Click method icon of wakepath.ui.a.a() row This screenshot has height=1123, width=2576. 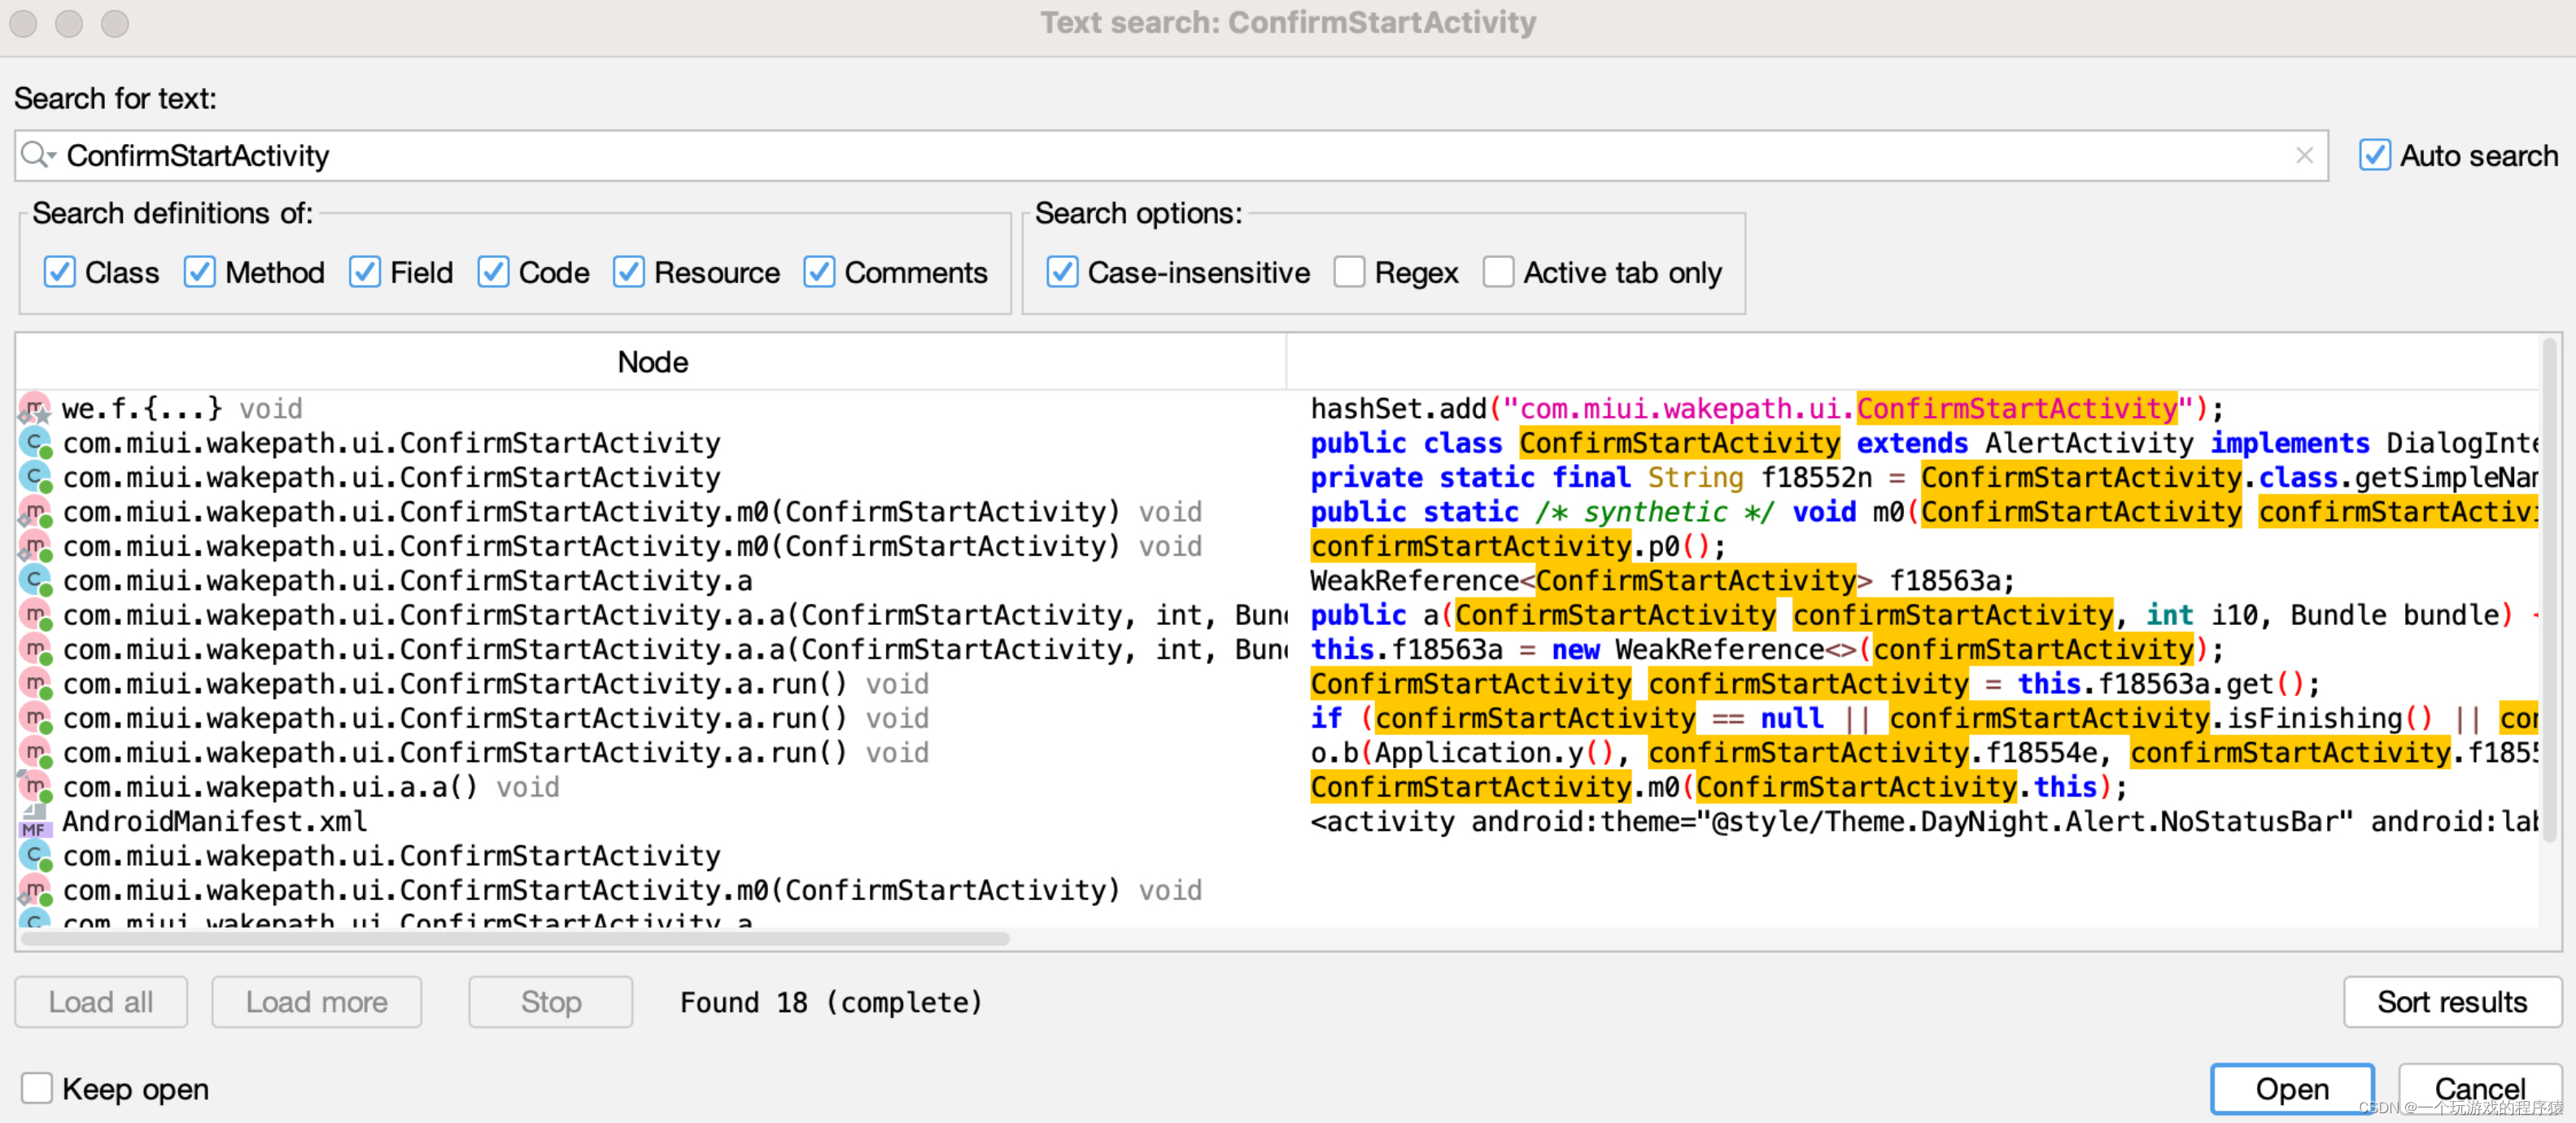35,787
